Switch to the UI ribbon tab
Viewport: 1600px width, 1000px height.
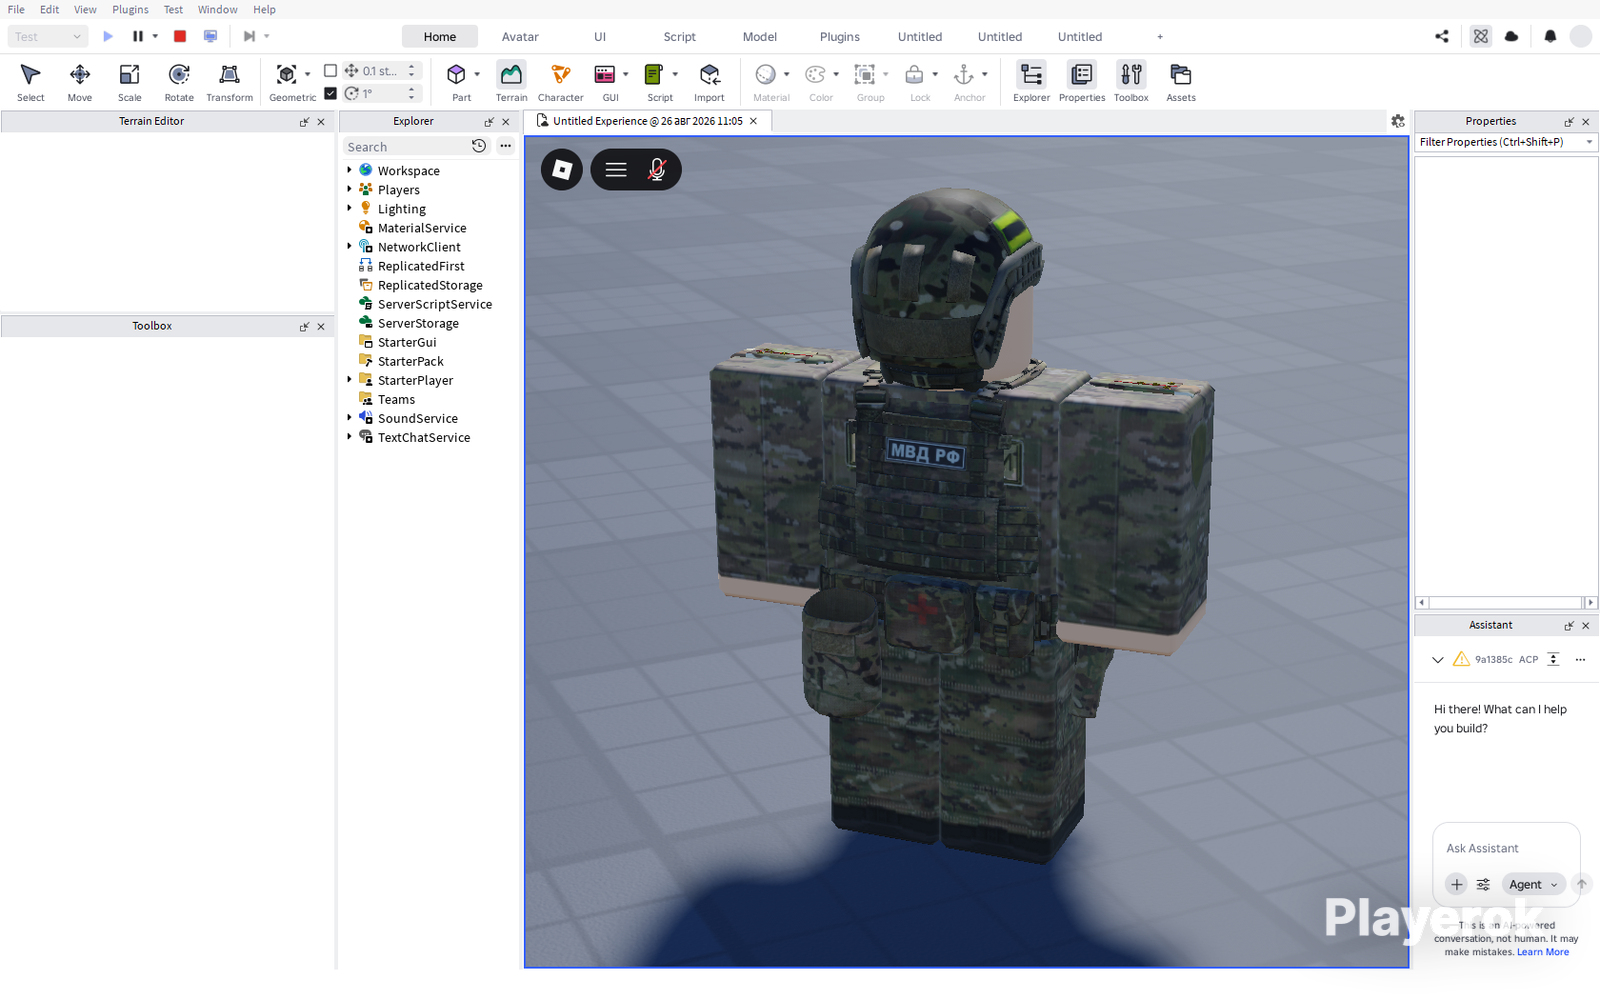(x=600, y=36)
